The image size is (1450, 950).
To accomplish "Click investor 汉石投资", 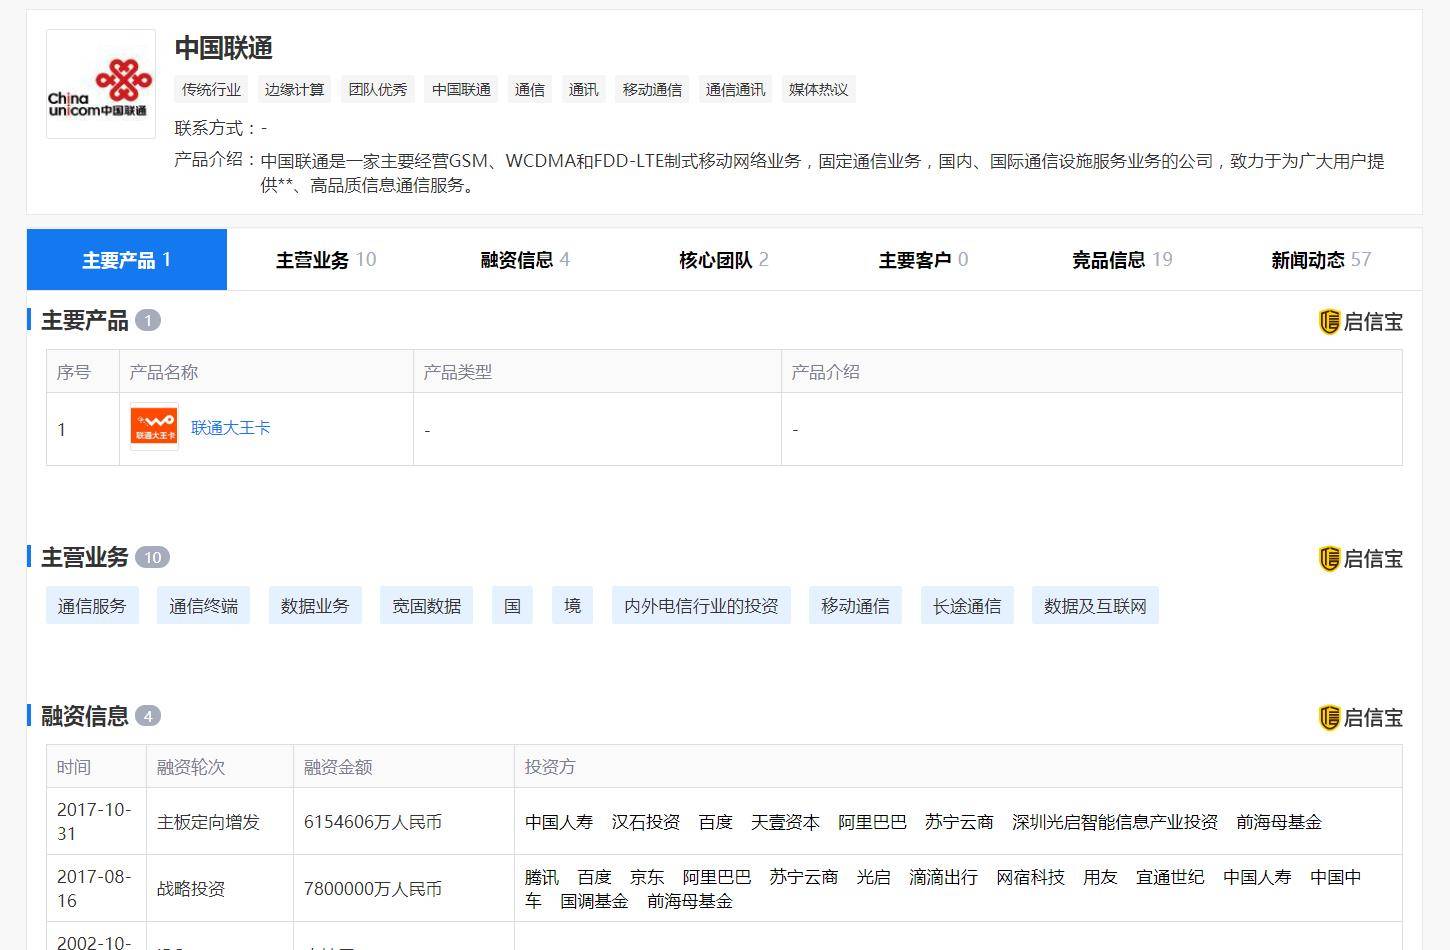I will point(646,822).
